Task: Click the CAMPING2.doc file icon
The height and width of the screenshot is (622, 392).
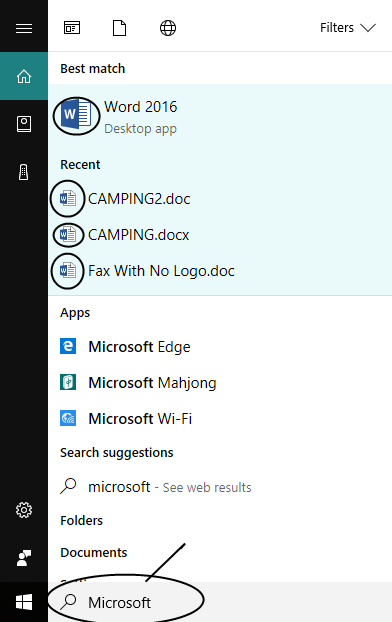Action: tap(68, 198)
